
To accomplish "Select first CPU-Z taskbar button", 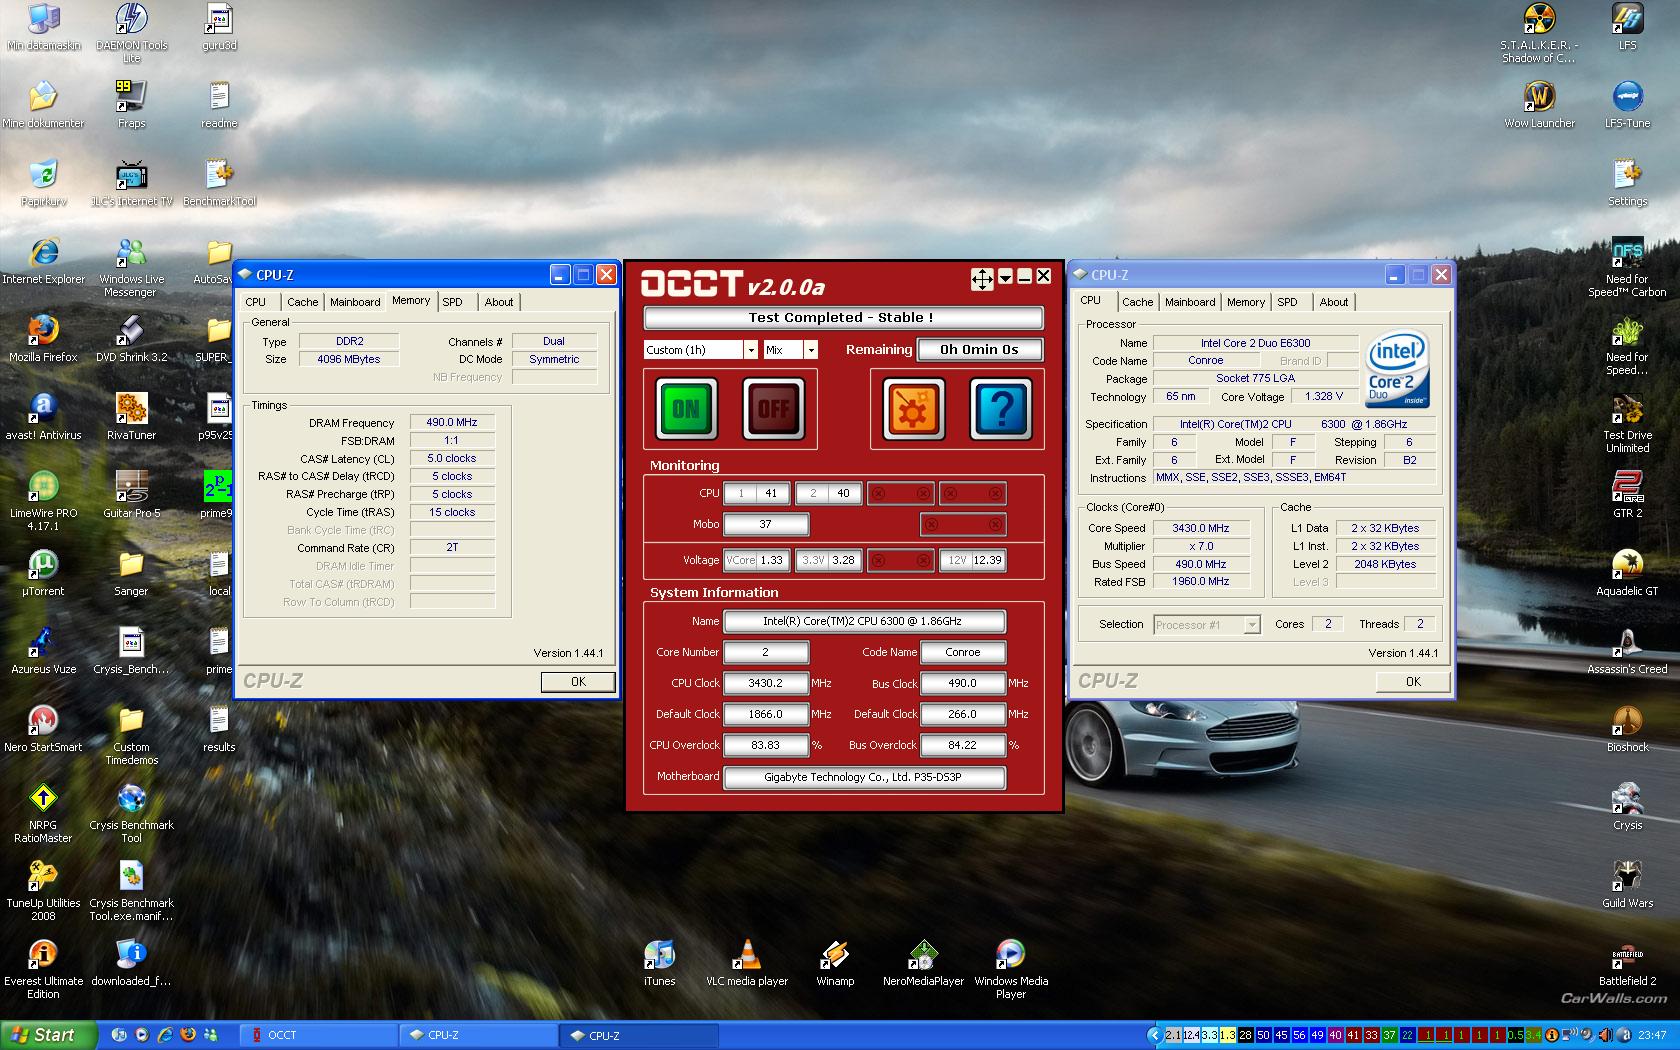I will [480, 1035].
